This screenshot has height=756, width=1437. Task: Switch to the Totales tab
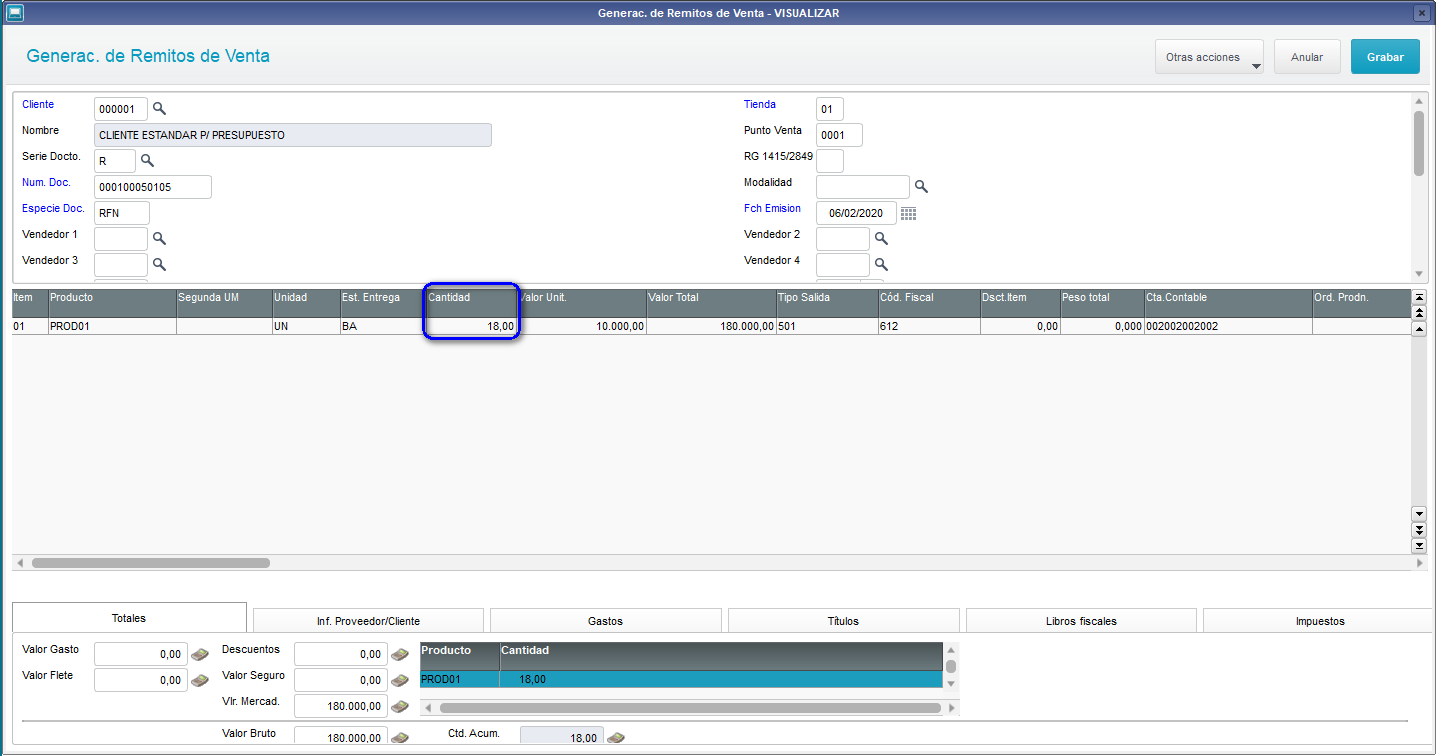(x=129, y=618)
